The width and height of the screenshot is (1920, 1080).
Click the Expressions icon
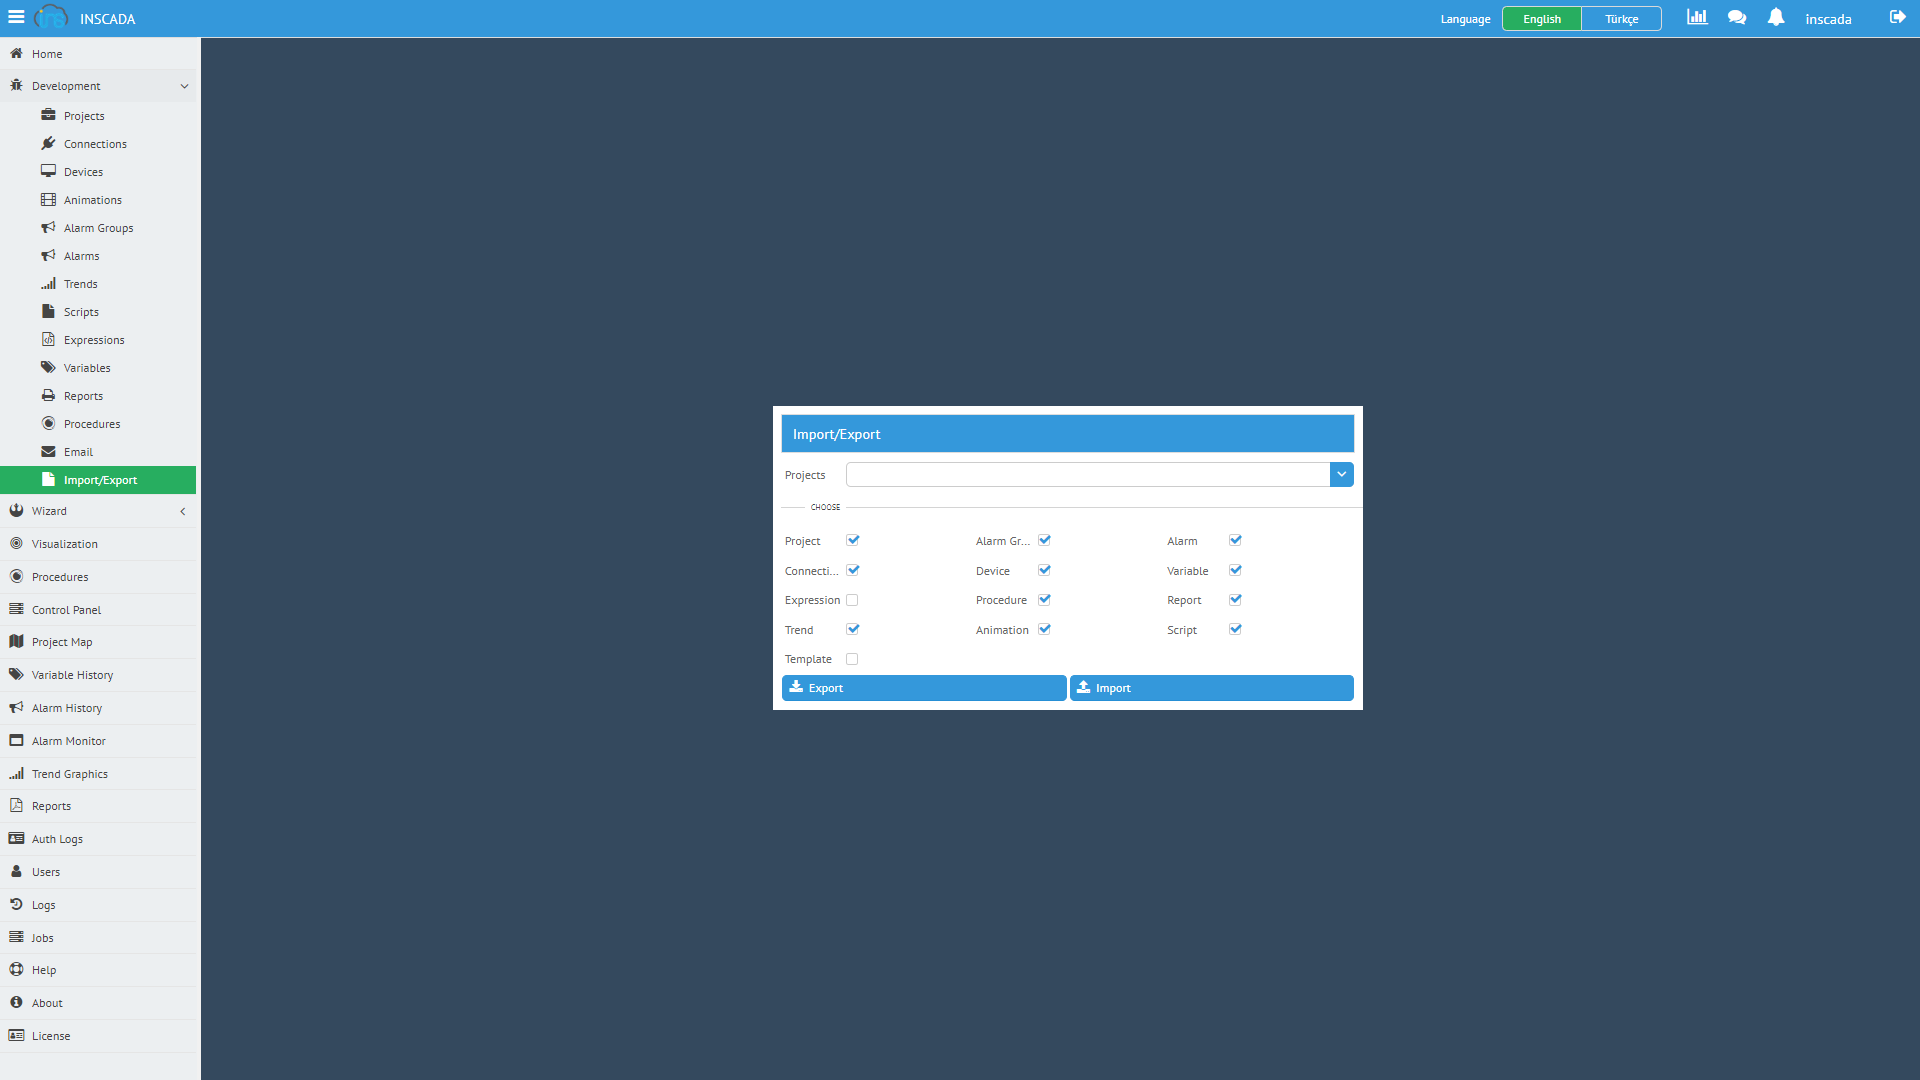click(x=48, y=339)
